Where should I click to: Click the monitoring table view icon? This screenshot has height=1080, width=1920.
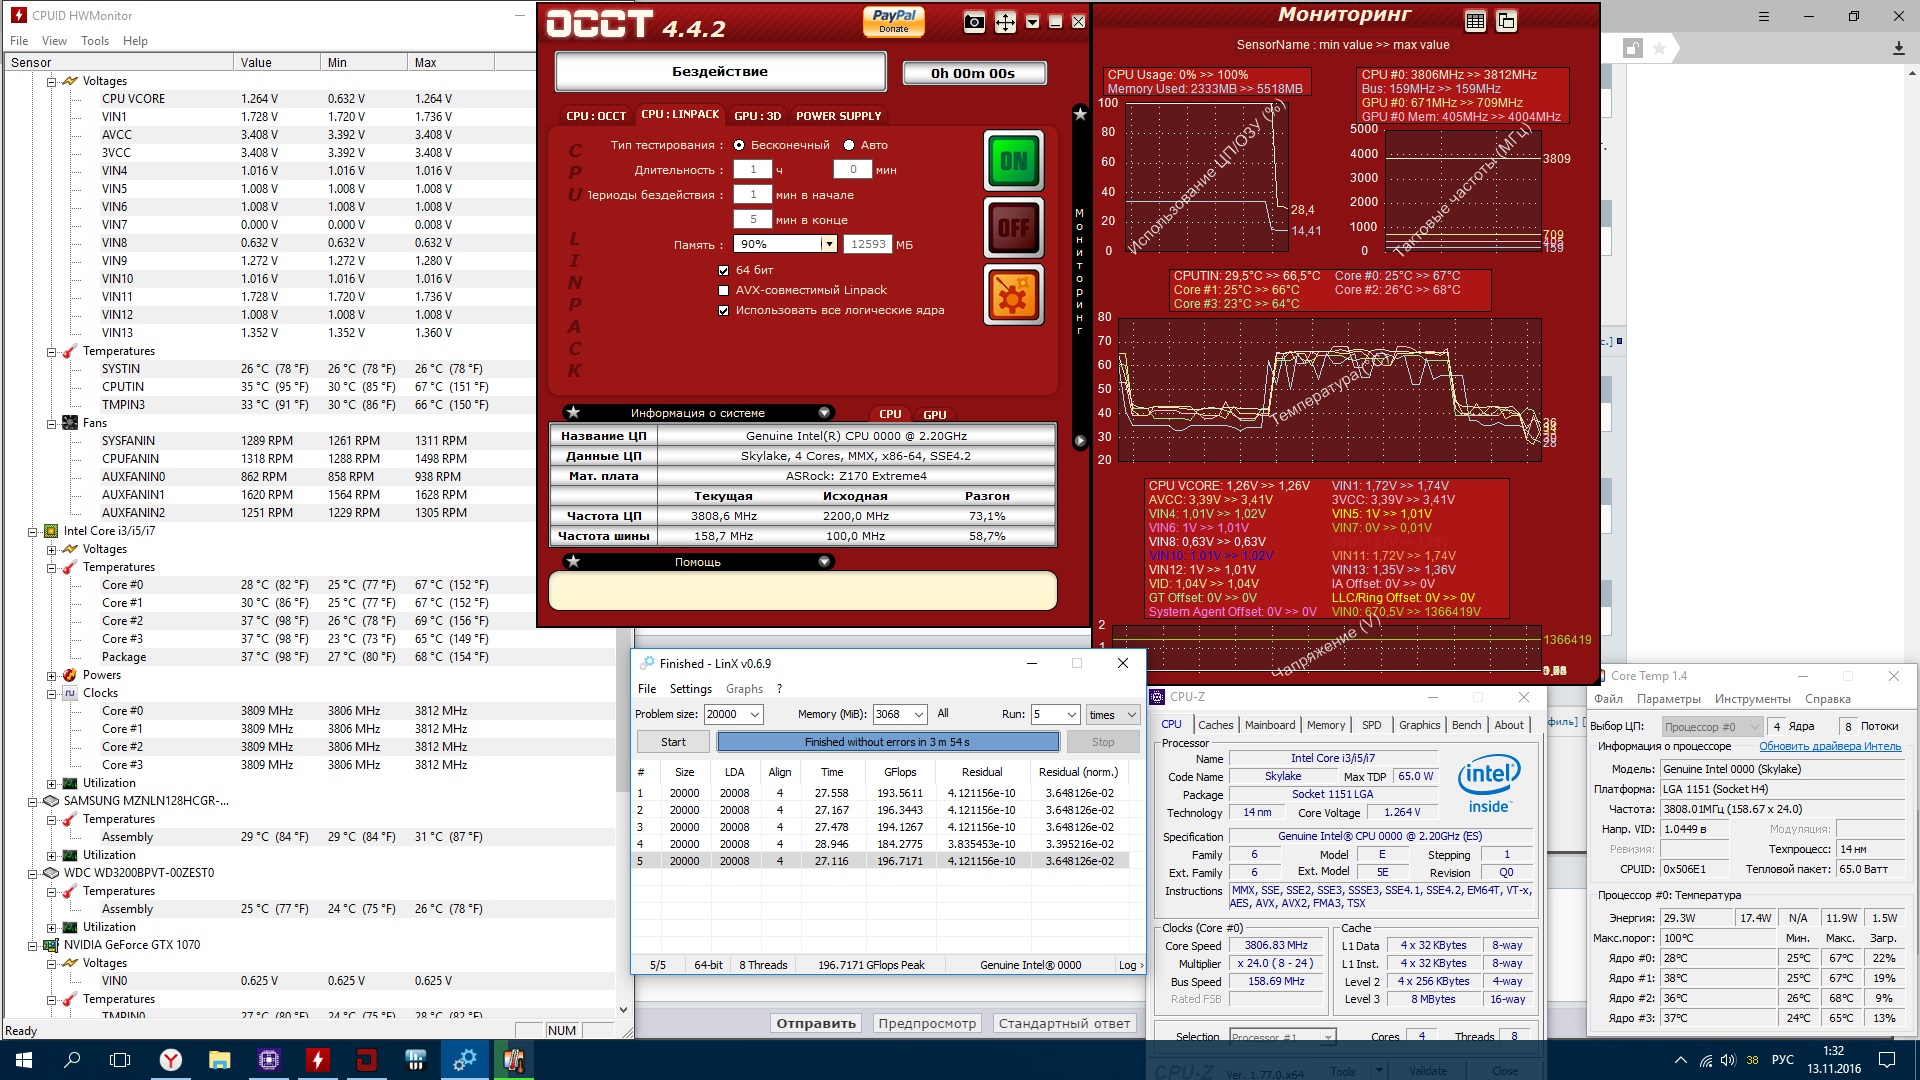click(x=1475, y=21)
